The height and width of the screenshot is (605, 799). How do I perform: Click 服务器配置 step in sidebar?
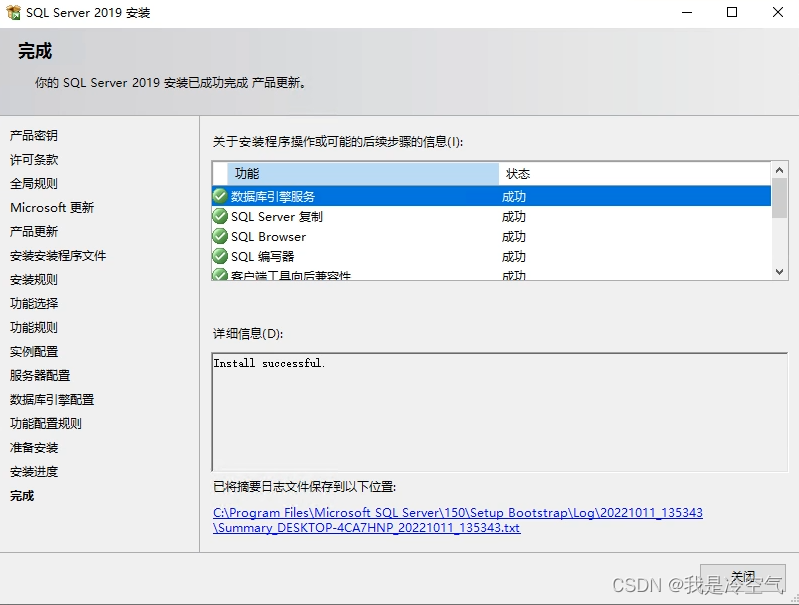(40, 375)
